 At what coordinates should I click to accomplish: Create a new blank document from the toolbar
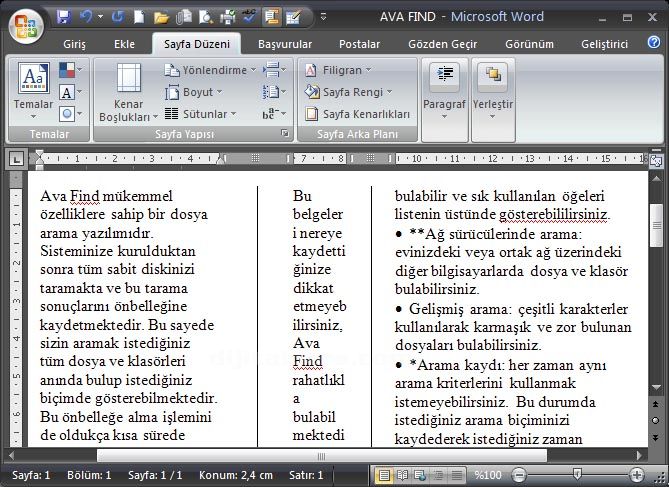139,17
